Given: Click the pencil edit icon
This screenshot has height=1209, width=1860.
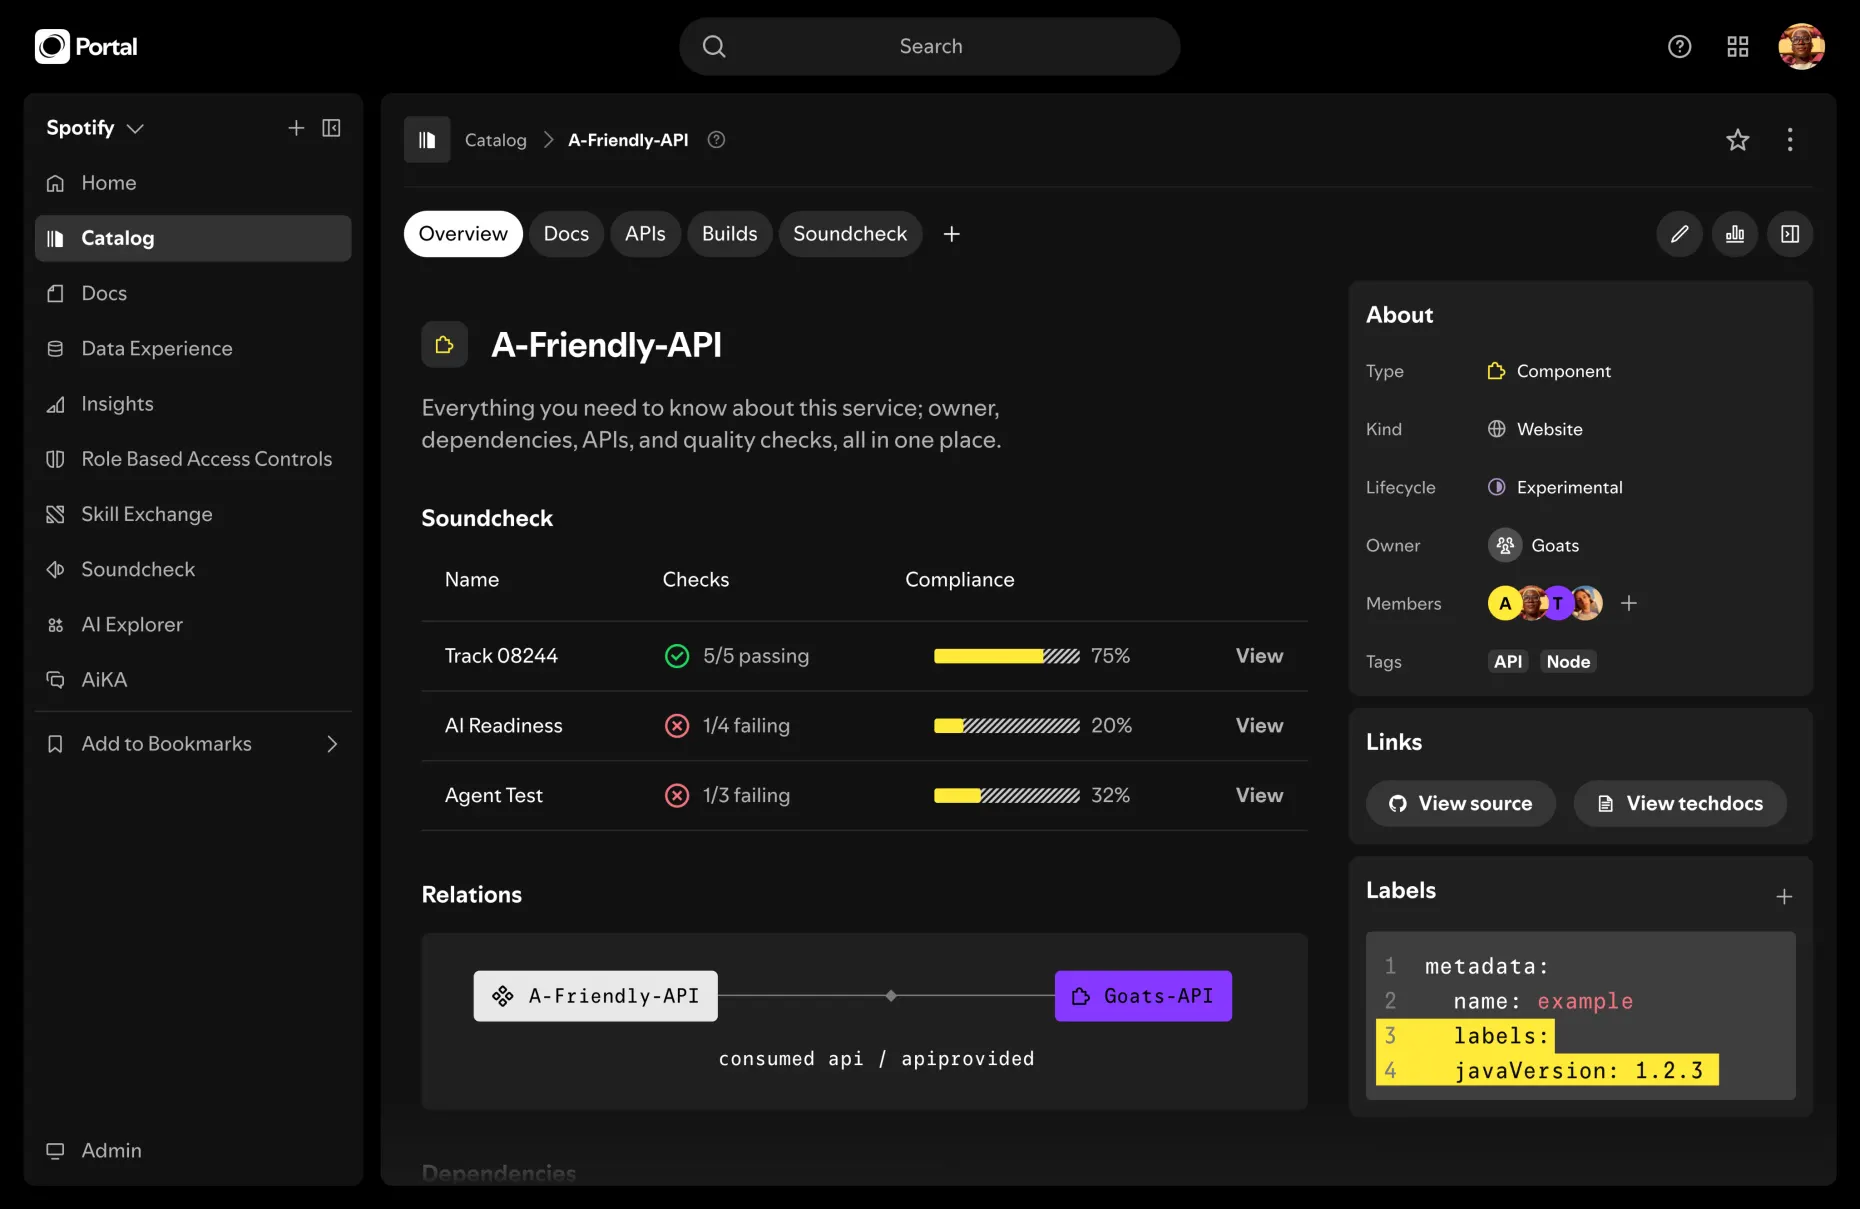Looking at the screenshot, I should pos(1680,234).
